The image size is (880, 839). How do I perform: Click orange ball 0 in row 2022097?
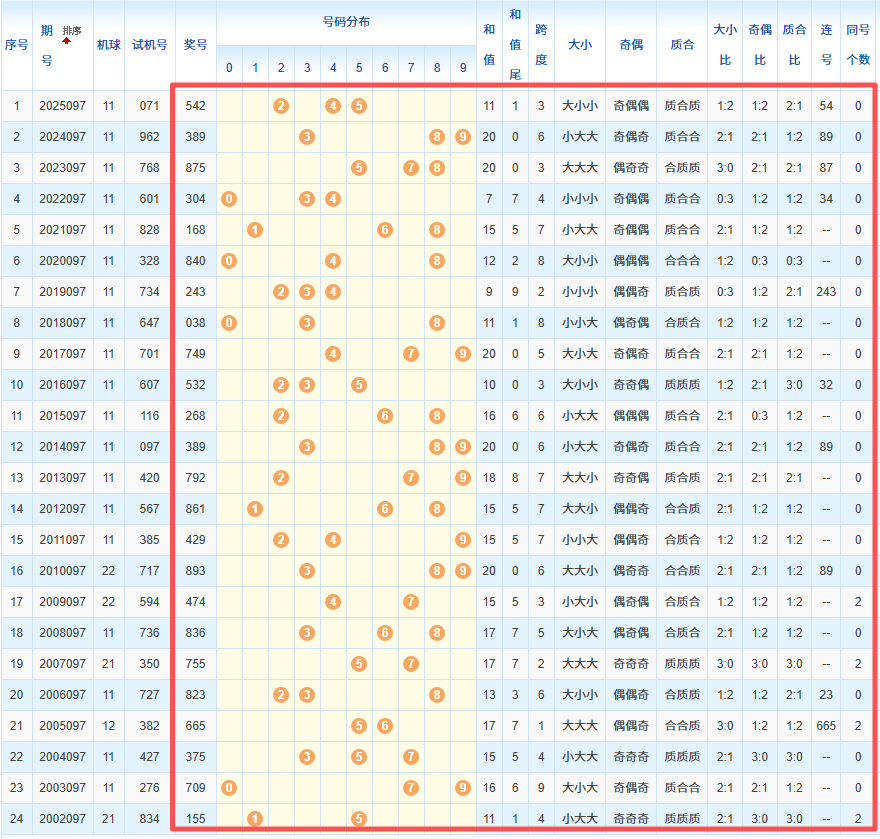pyautogui.click(x=229, y=199)
